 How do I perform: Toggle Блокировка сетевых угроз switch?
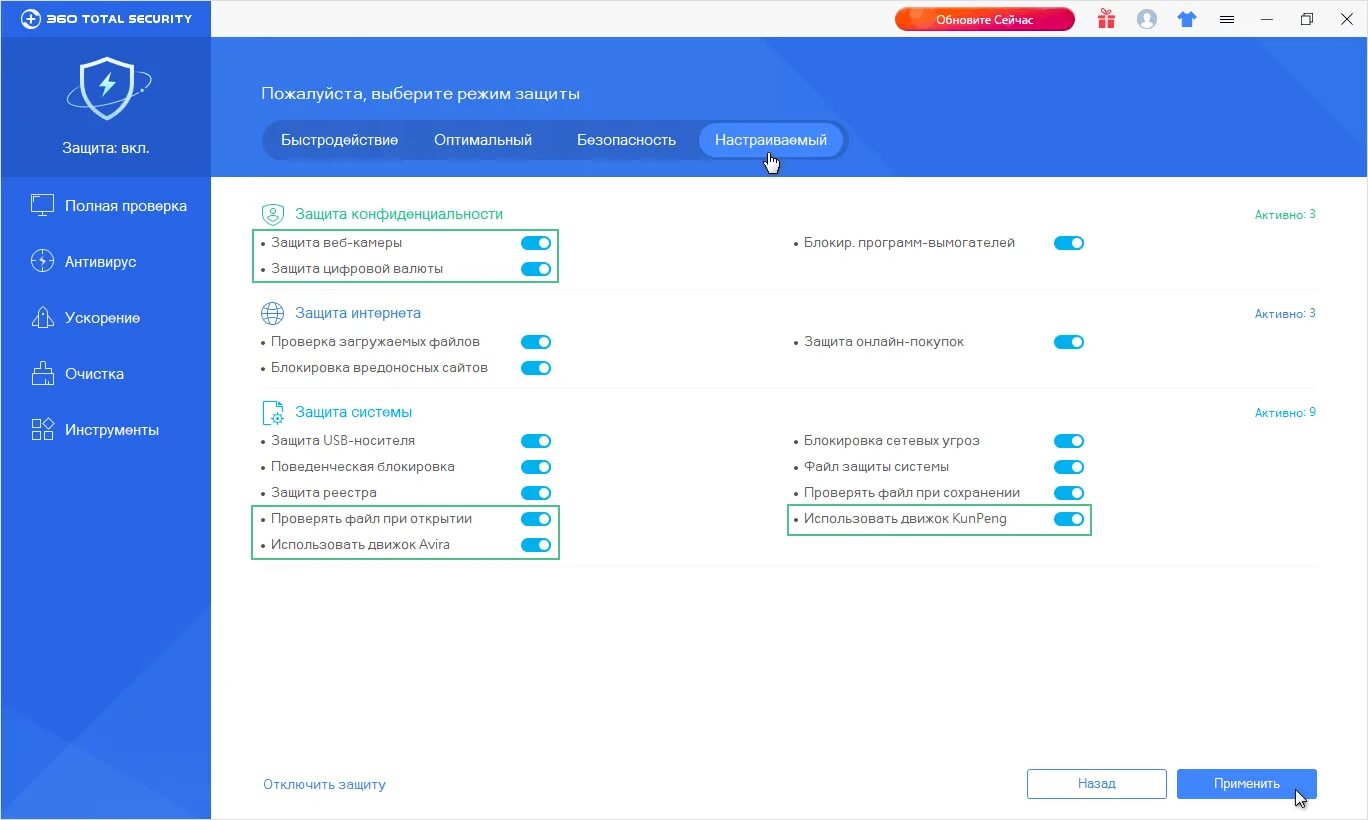click(x=1069, y=441)
